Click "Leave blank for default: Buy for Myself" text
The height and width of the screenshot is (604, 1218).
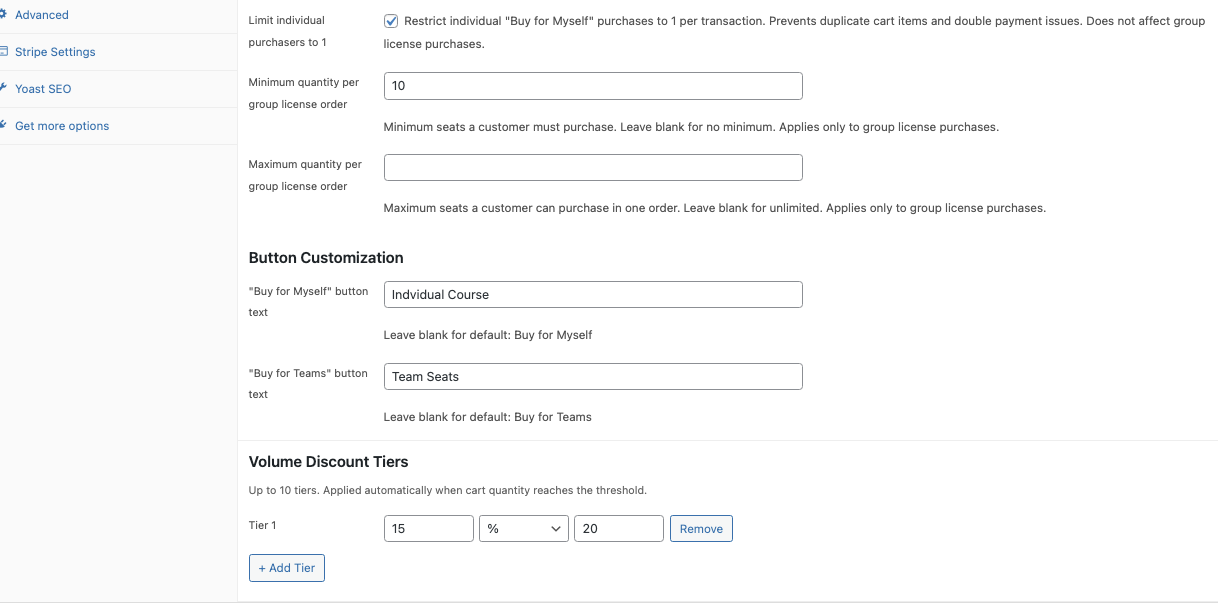(488, 335)
